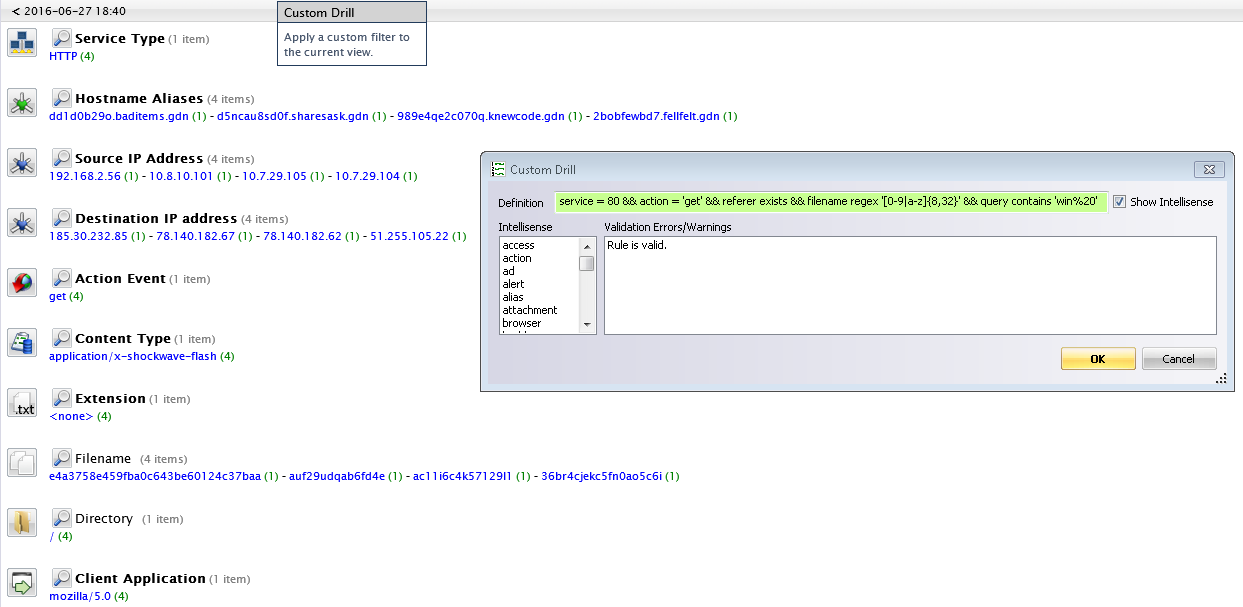1243x607 pixels.
Task: Close the Custom Drill dialog window
Action: pos(1208,170)
